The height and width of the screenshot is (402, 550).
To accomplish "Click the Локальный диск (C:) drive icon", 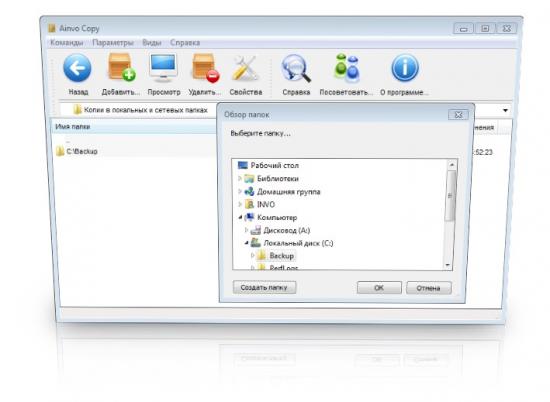I will pyautogui.click(x=256, y=243).
